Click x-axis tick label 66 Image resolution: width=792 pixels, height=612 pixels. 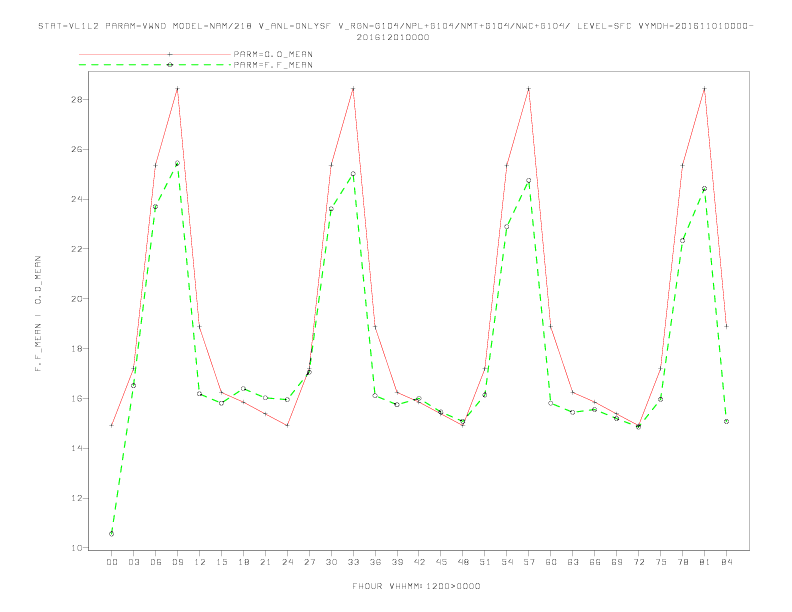[595, 562]
